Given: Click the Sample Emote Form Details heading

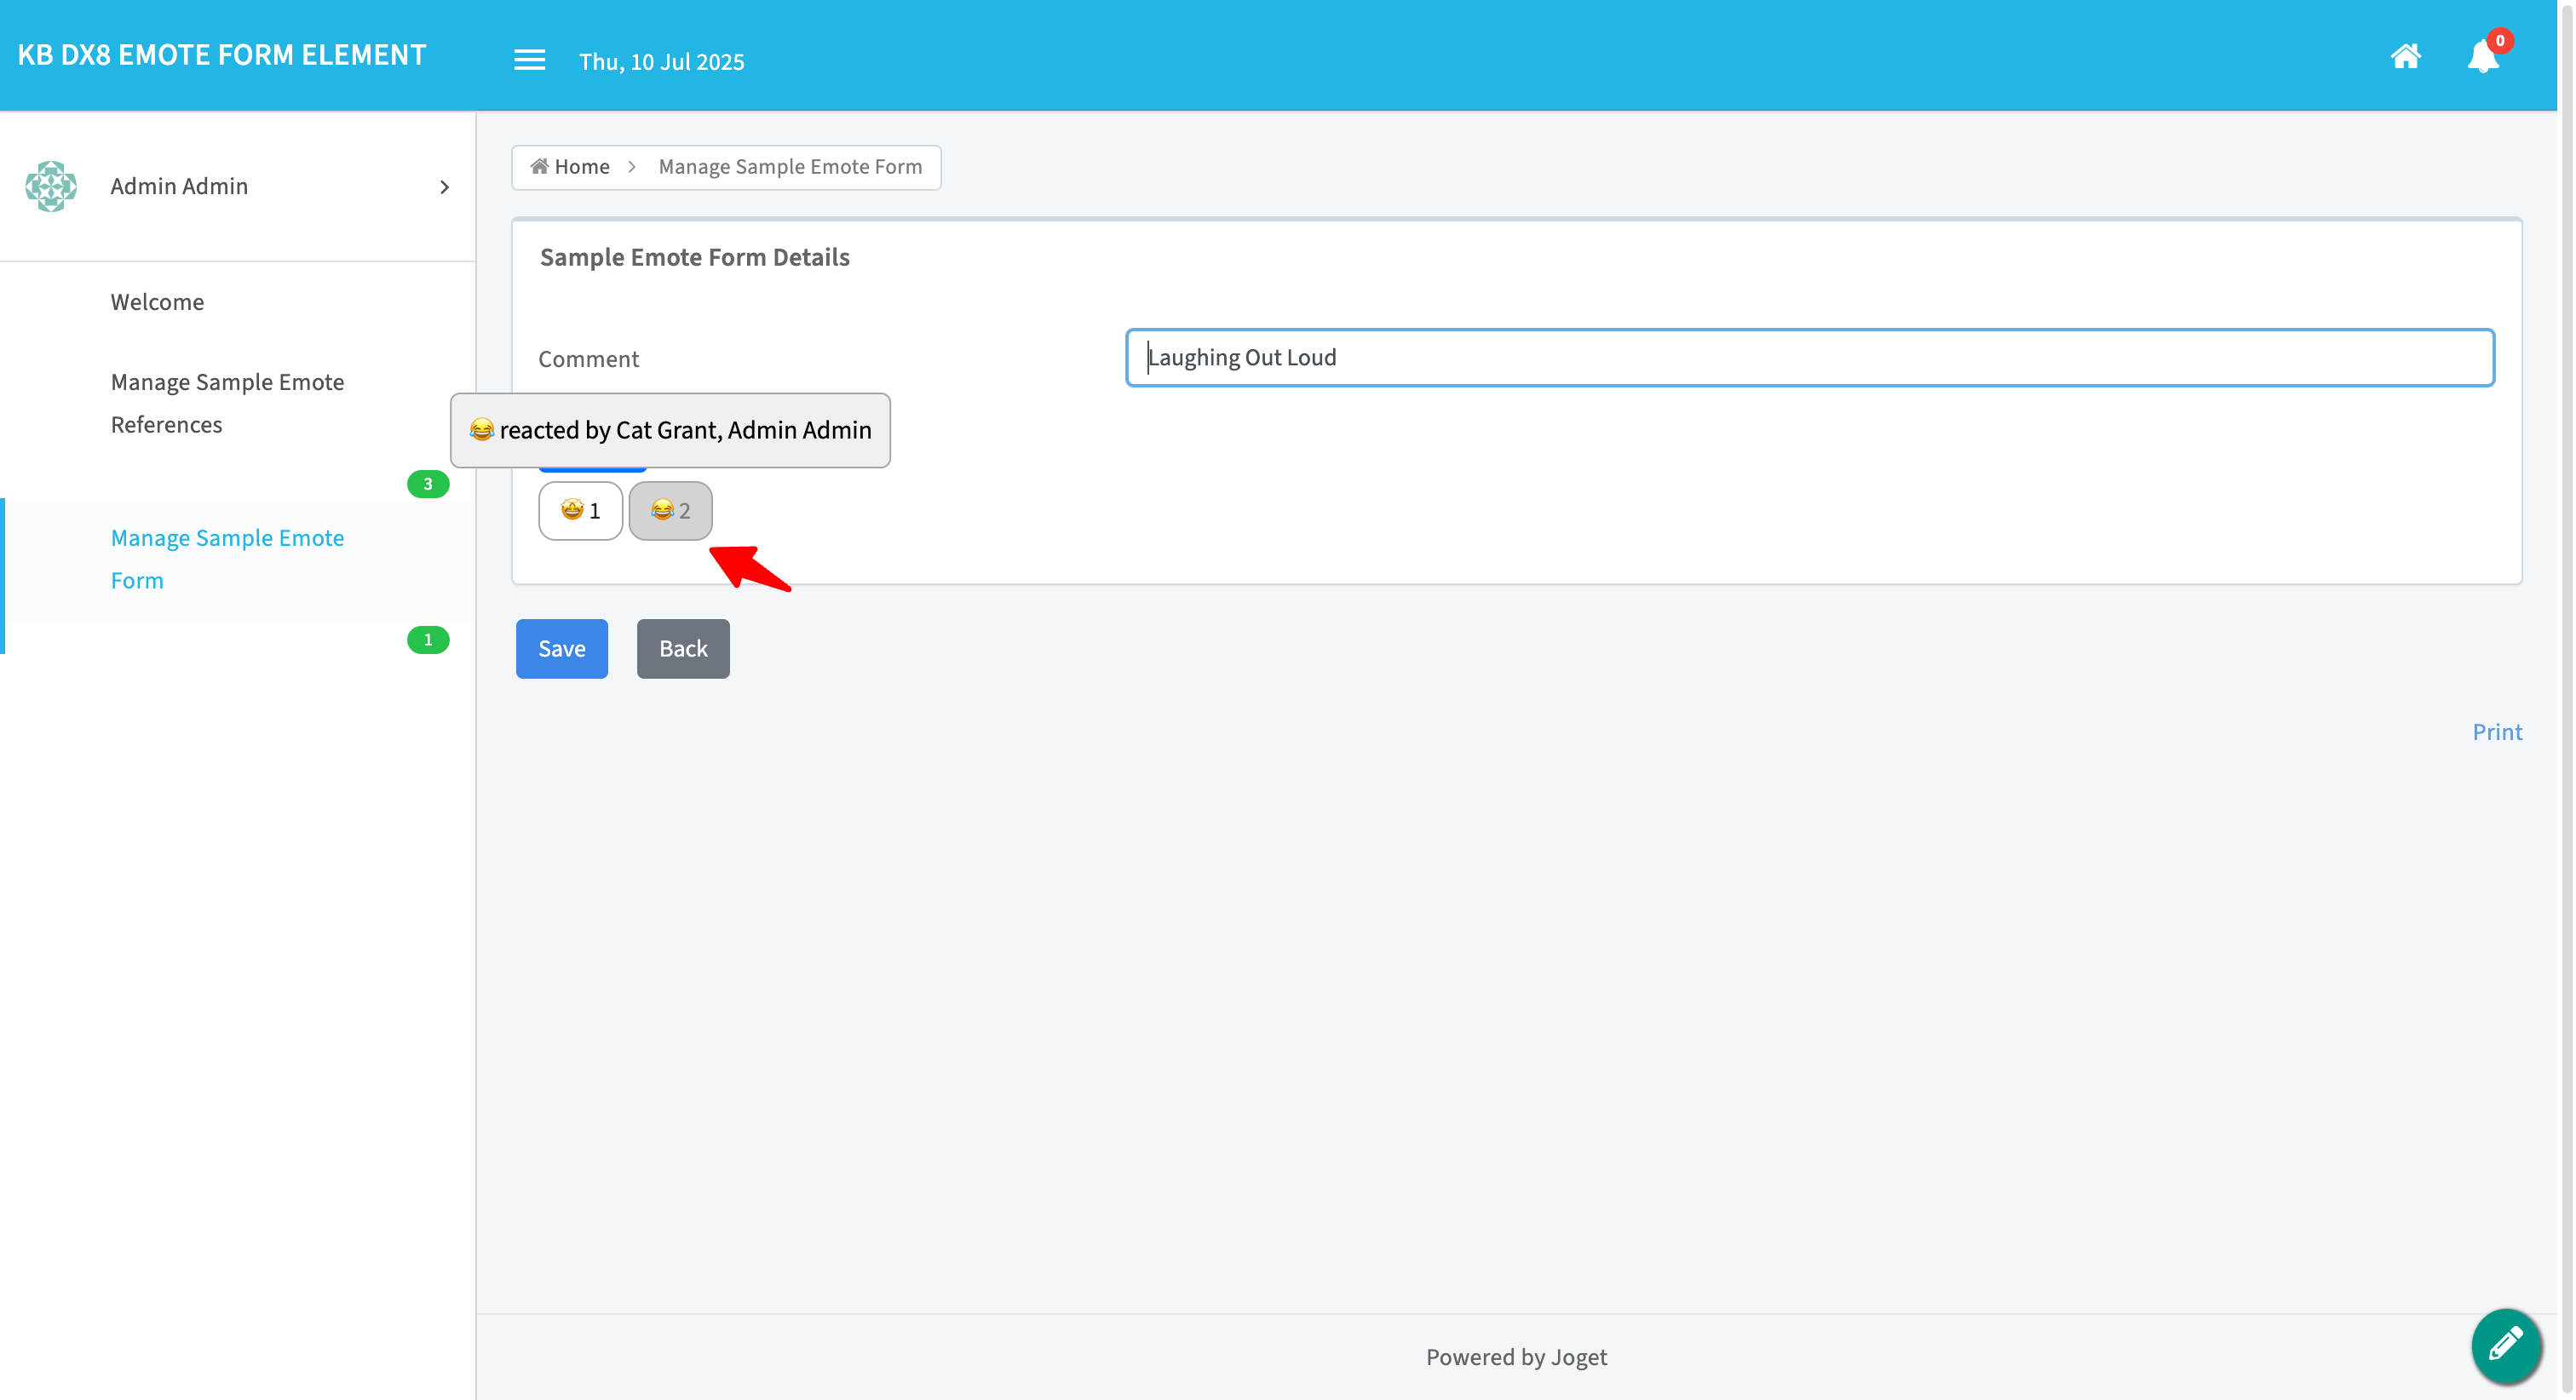Looking at the screenshot, I should 694,257.
